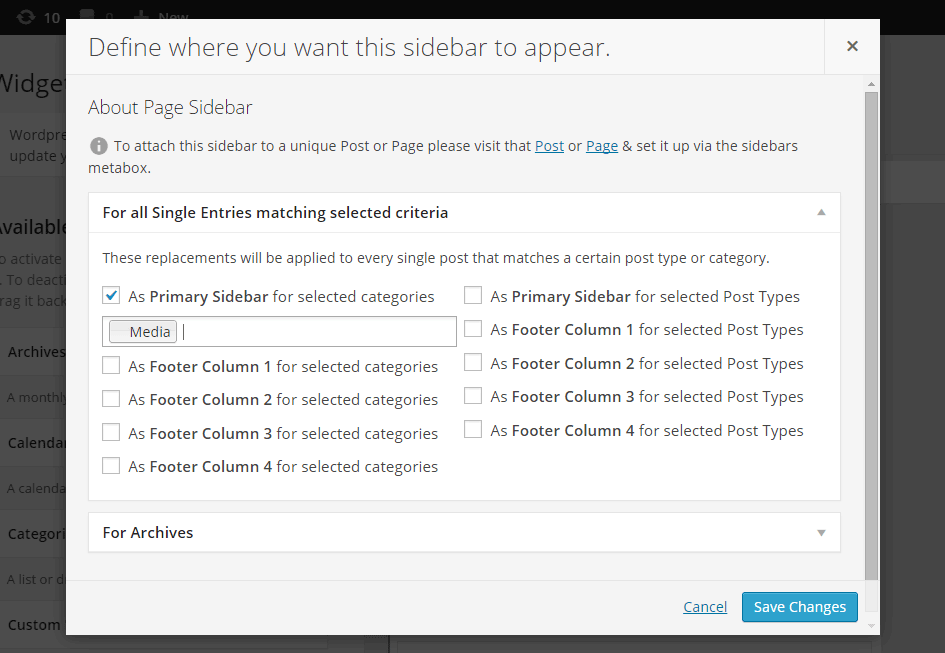The width and height of the screenshot is (945, 653).
Task: Click the category selection input field
Action: pos(300,331)
